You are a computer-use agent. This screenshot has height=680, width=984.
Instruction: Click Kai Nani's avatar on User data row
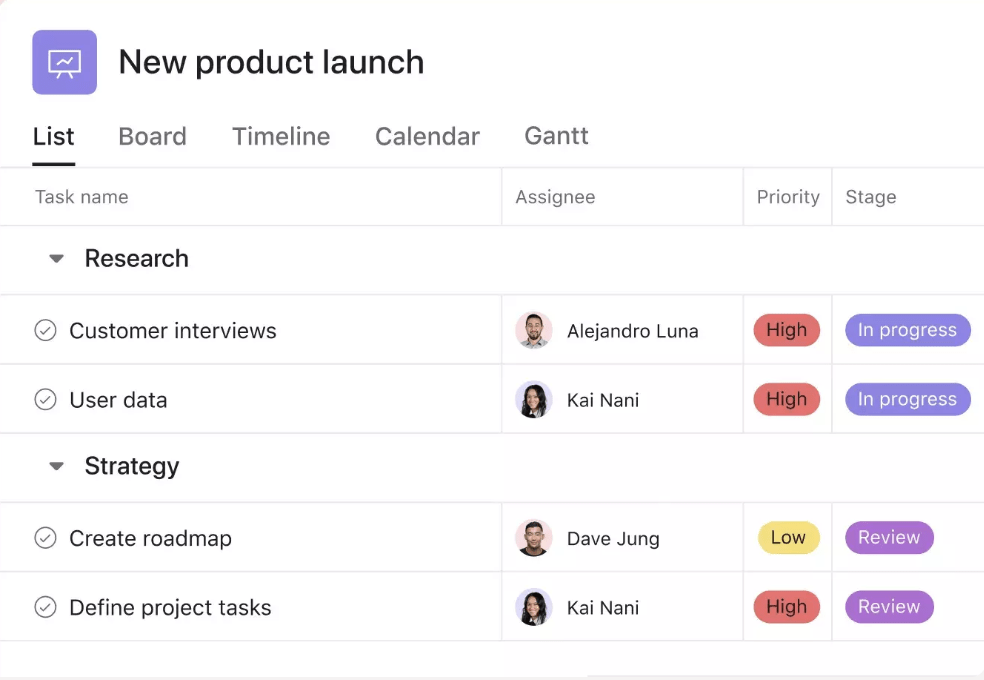pyautogui.click(x=533, y=400)
